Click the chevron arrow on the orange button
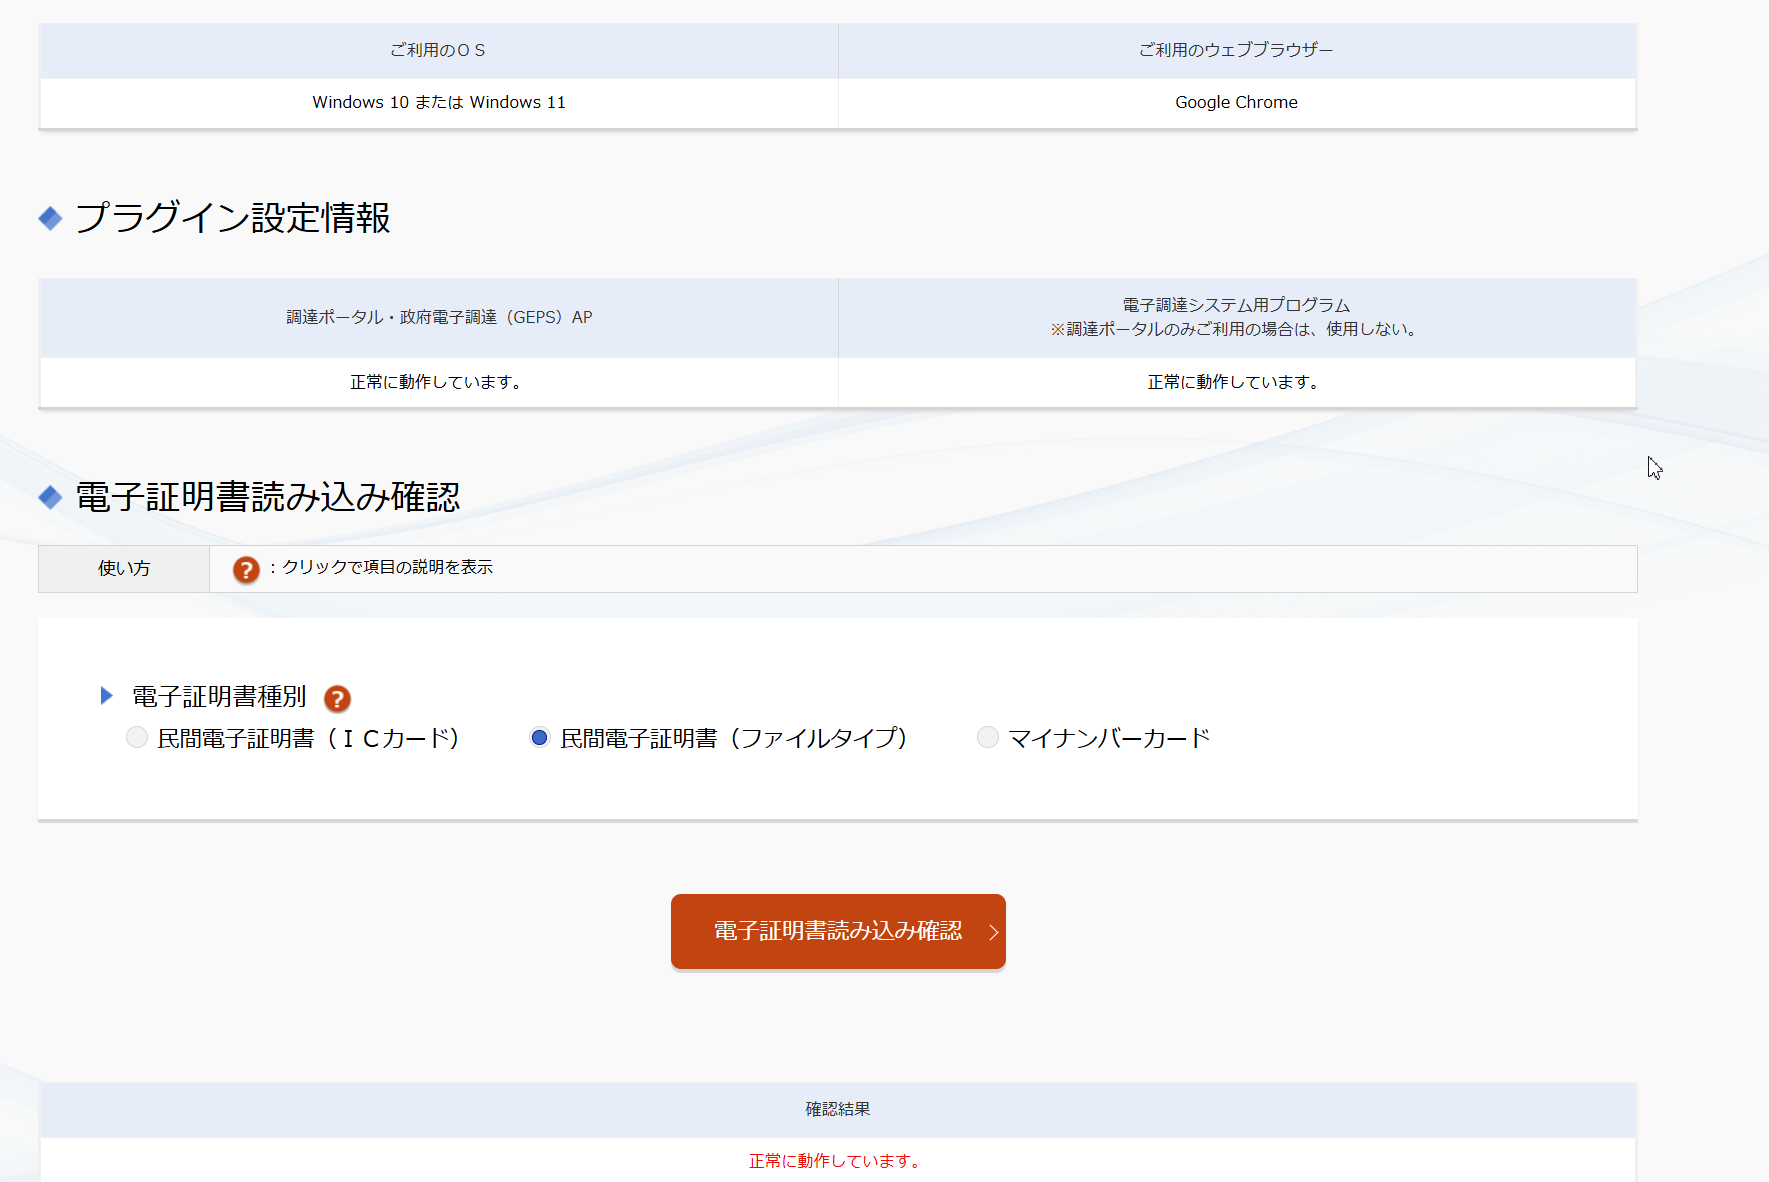The image size is (1769, 1182). (x=993, y=932)
